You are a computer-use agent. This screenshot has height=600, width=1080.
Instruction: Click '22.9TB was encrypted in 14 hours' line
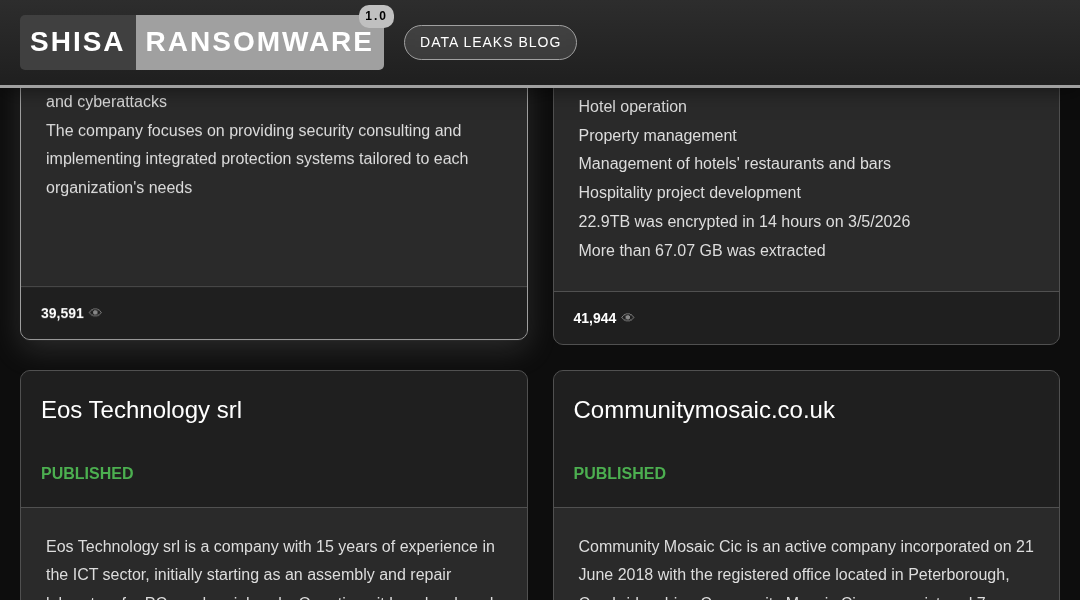click(x=744, y=222)
